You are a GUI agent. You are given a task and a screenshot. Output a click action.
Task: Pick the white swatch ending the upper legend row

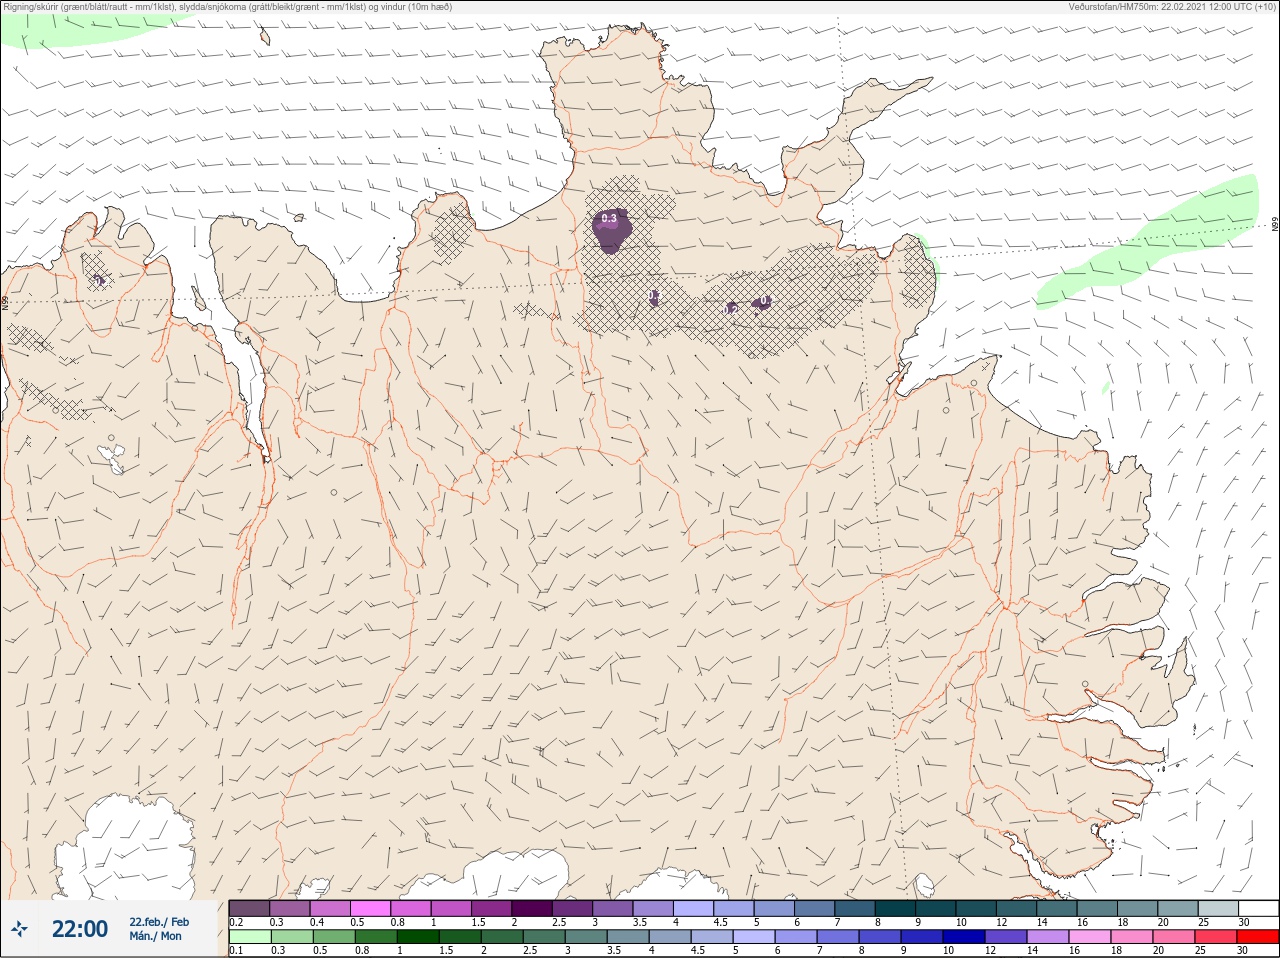coord(1258,908)
